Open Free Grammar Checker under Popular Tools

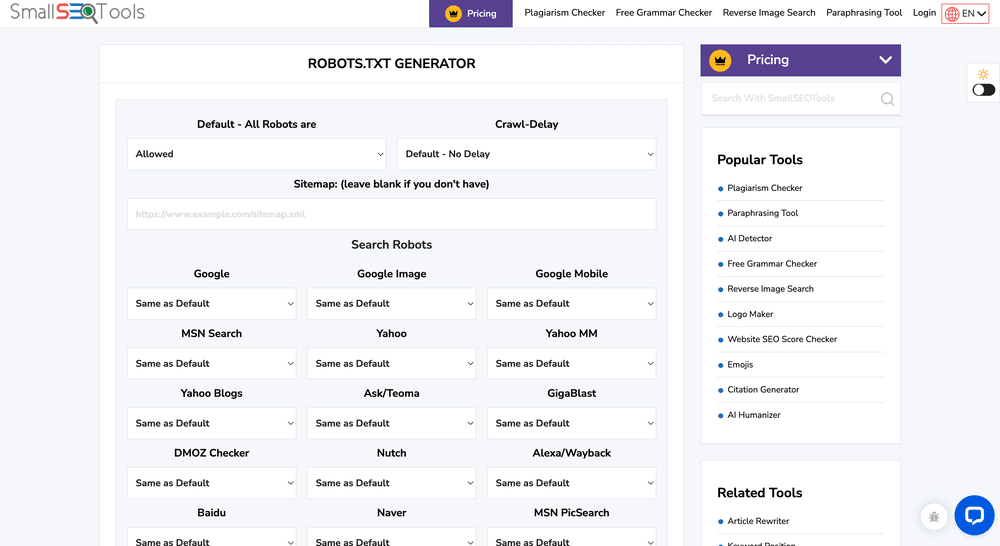coord(772,263)
